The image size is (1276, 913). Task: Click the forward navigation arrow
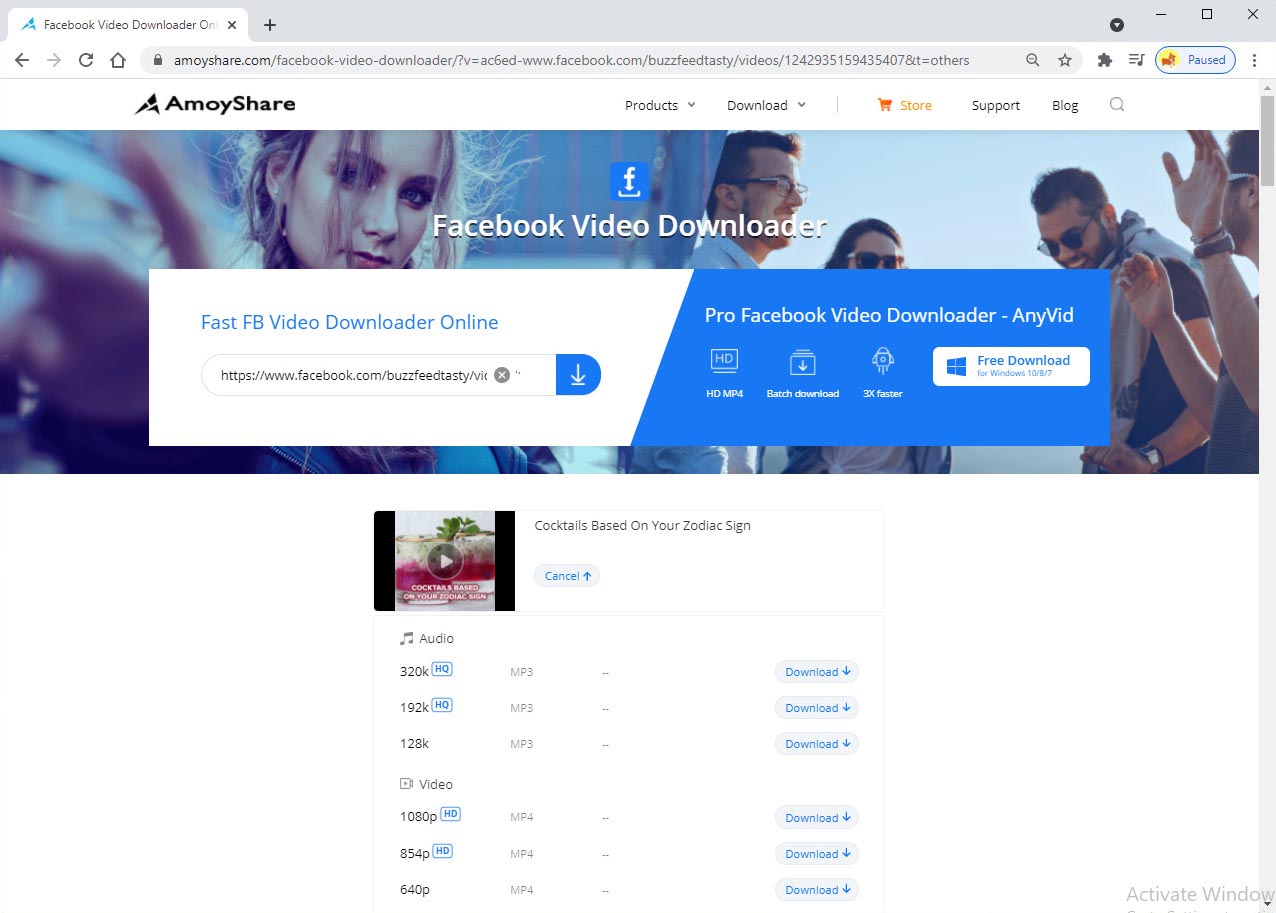54,60
